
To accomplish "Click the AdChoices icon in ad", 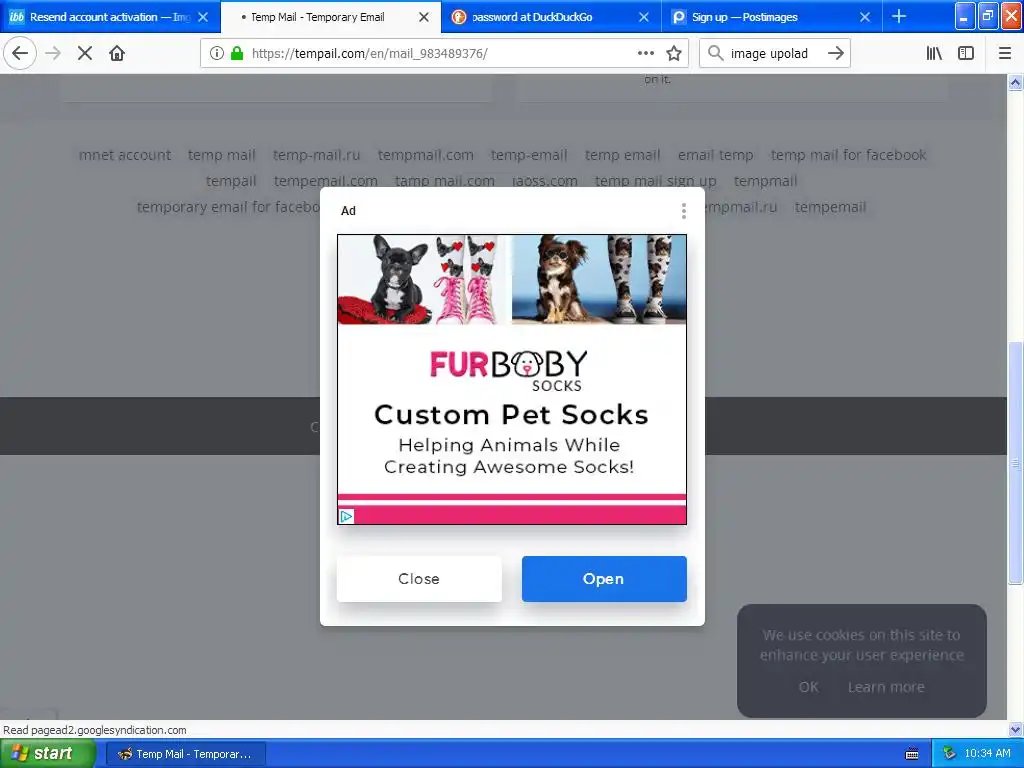I will click(x=346, y=517).
